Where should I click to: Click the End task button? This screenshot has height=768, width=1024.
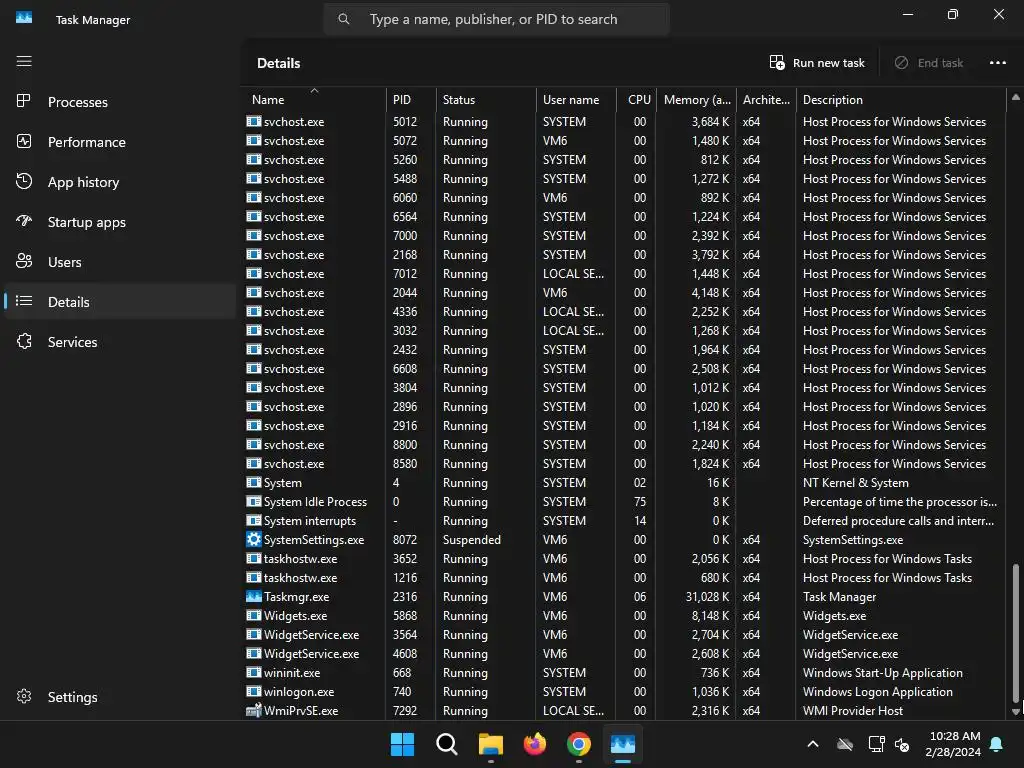click(929, 63)
